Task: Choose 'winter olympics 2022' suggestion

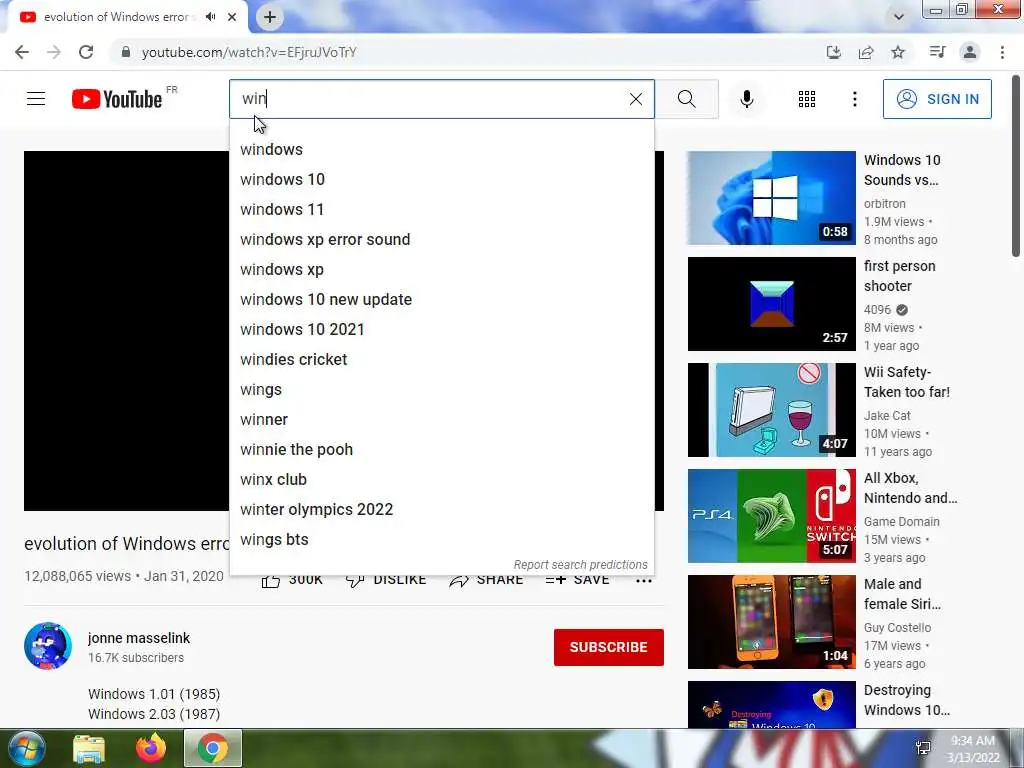Action: pos(441,510)
